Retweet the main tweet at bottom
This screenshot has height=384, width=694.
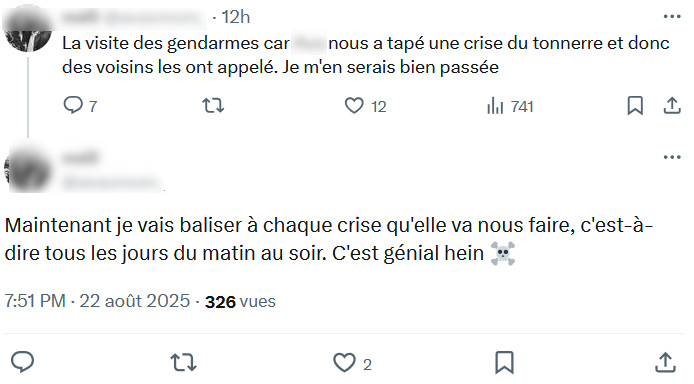click(x=184, y=363)
